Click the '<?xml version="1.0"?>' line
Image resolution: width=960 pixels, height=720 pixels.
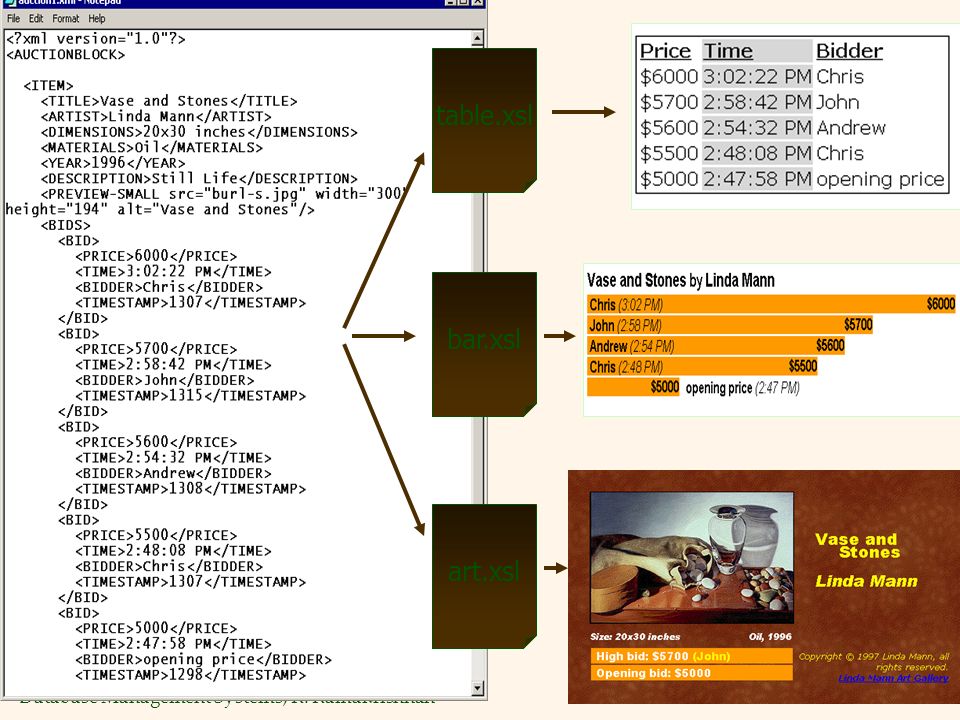tap(96, 39)
